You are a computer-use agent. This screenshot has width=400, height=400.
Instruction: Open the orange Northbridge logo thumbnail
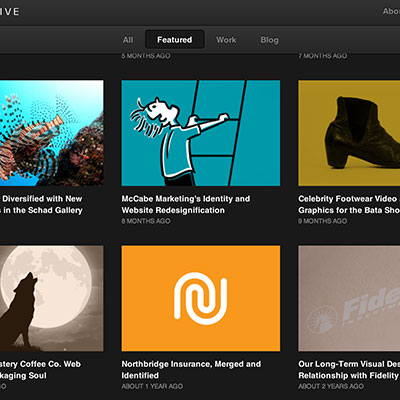[201, 298]
